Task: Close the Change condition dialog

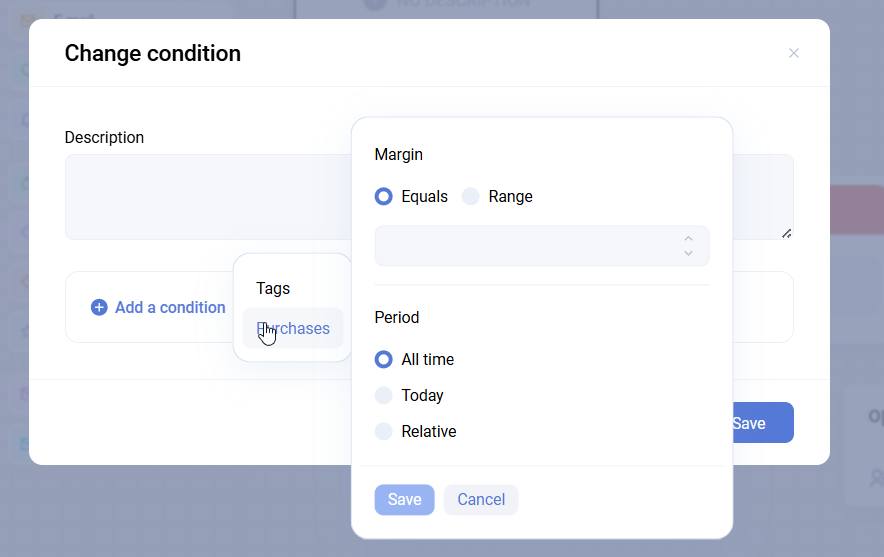Action: (x=794, y=53)
